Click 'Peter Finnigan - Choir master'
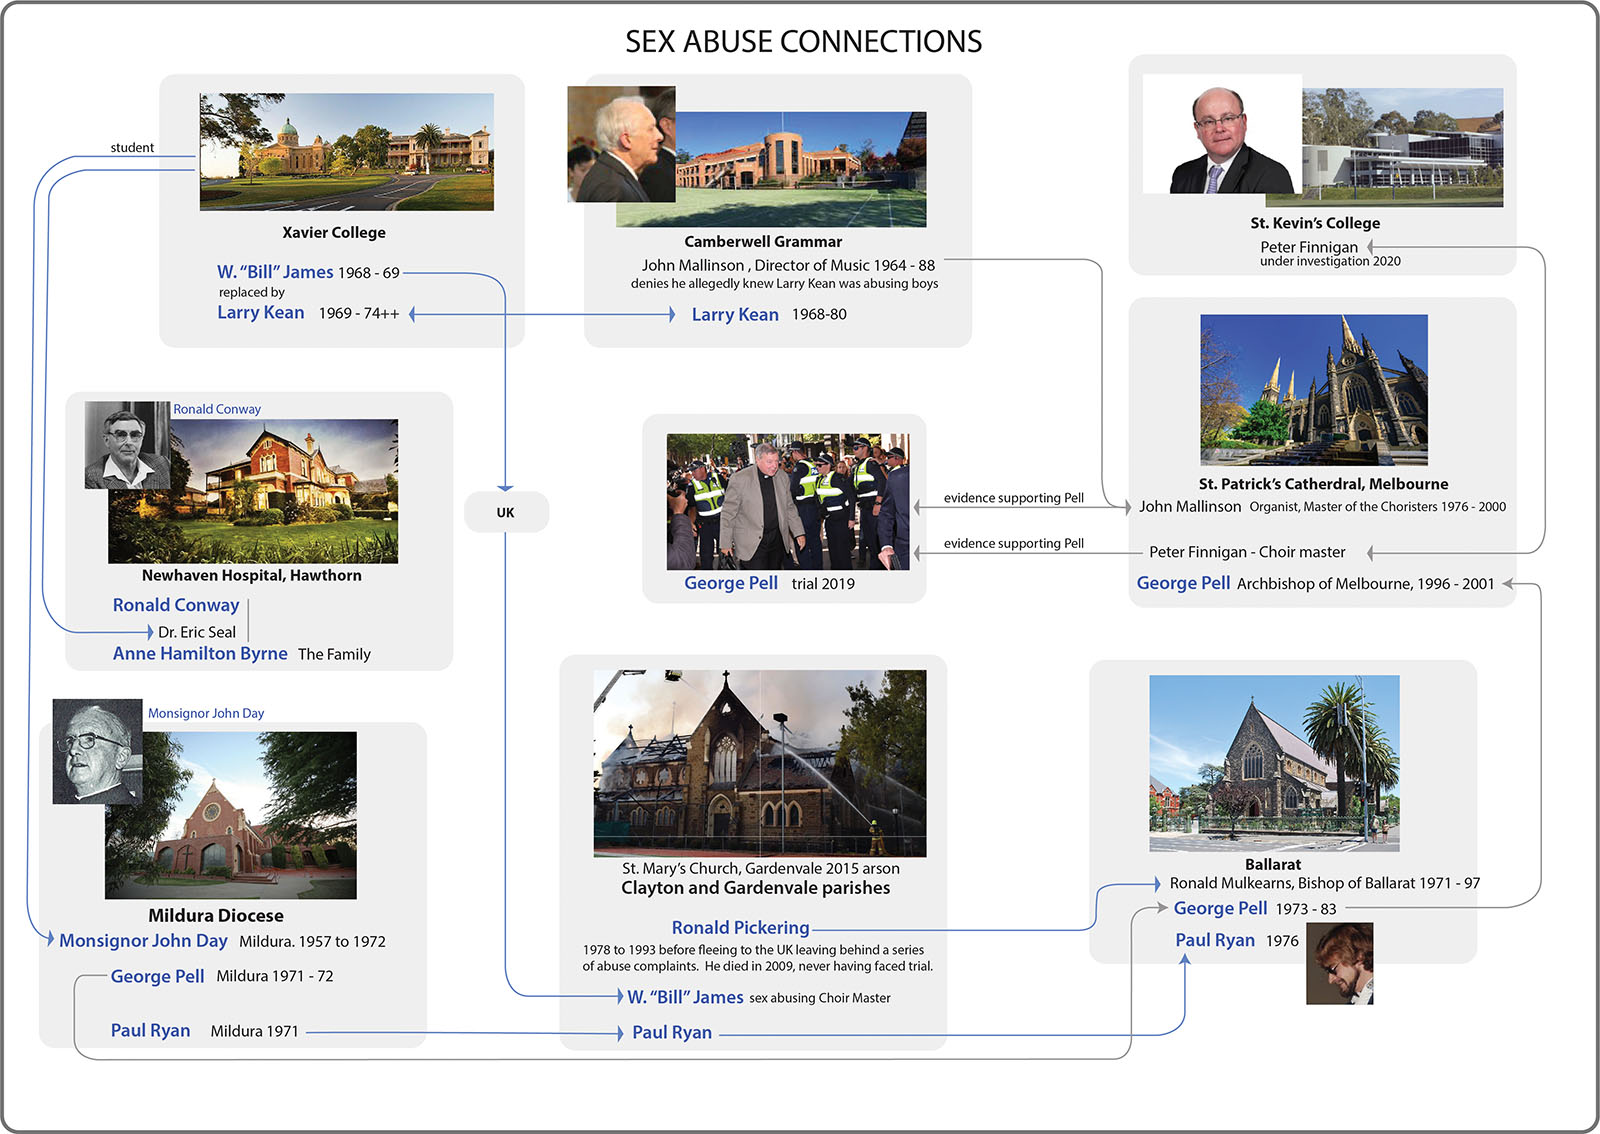 click(x=1247, y=552)
